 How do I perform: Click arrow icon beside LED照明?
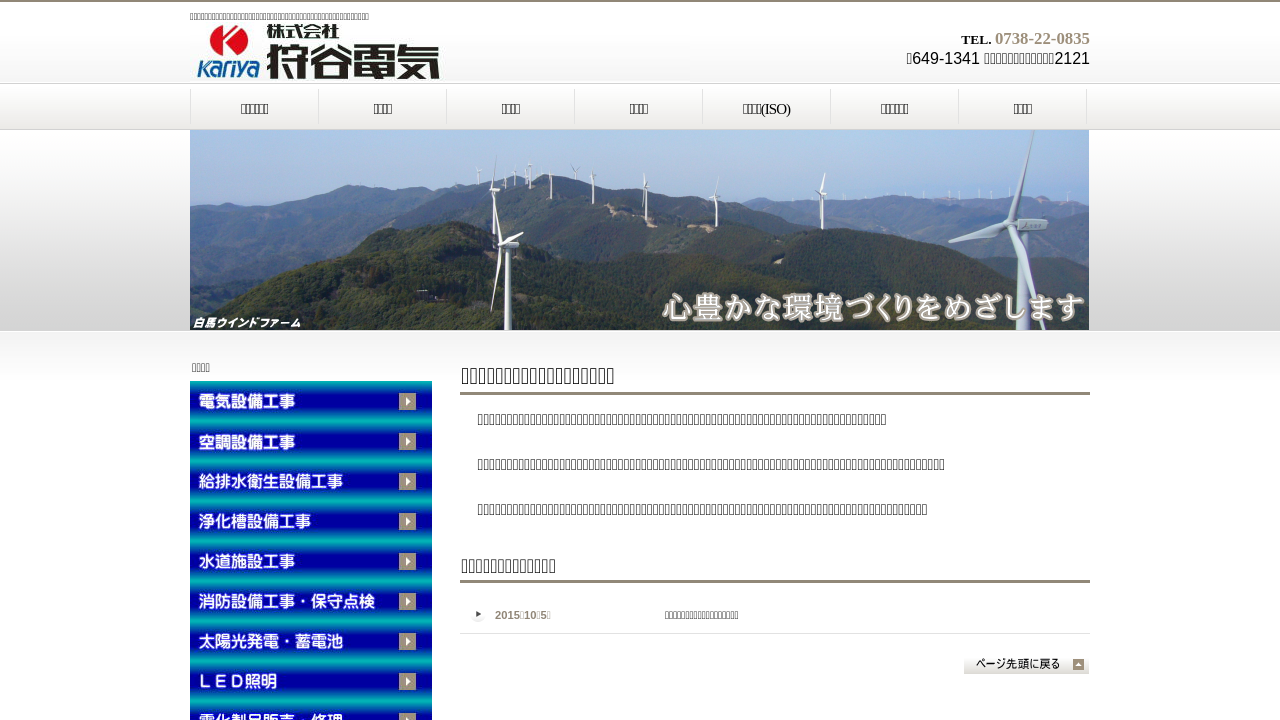point(407,682)
